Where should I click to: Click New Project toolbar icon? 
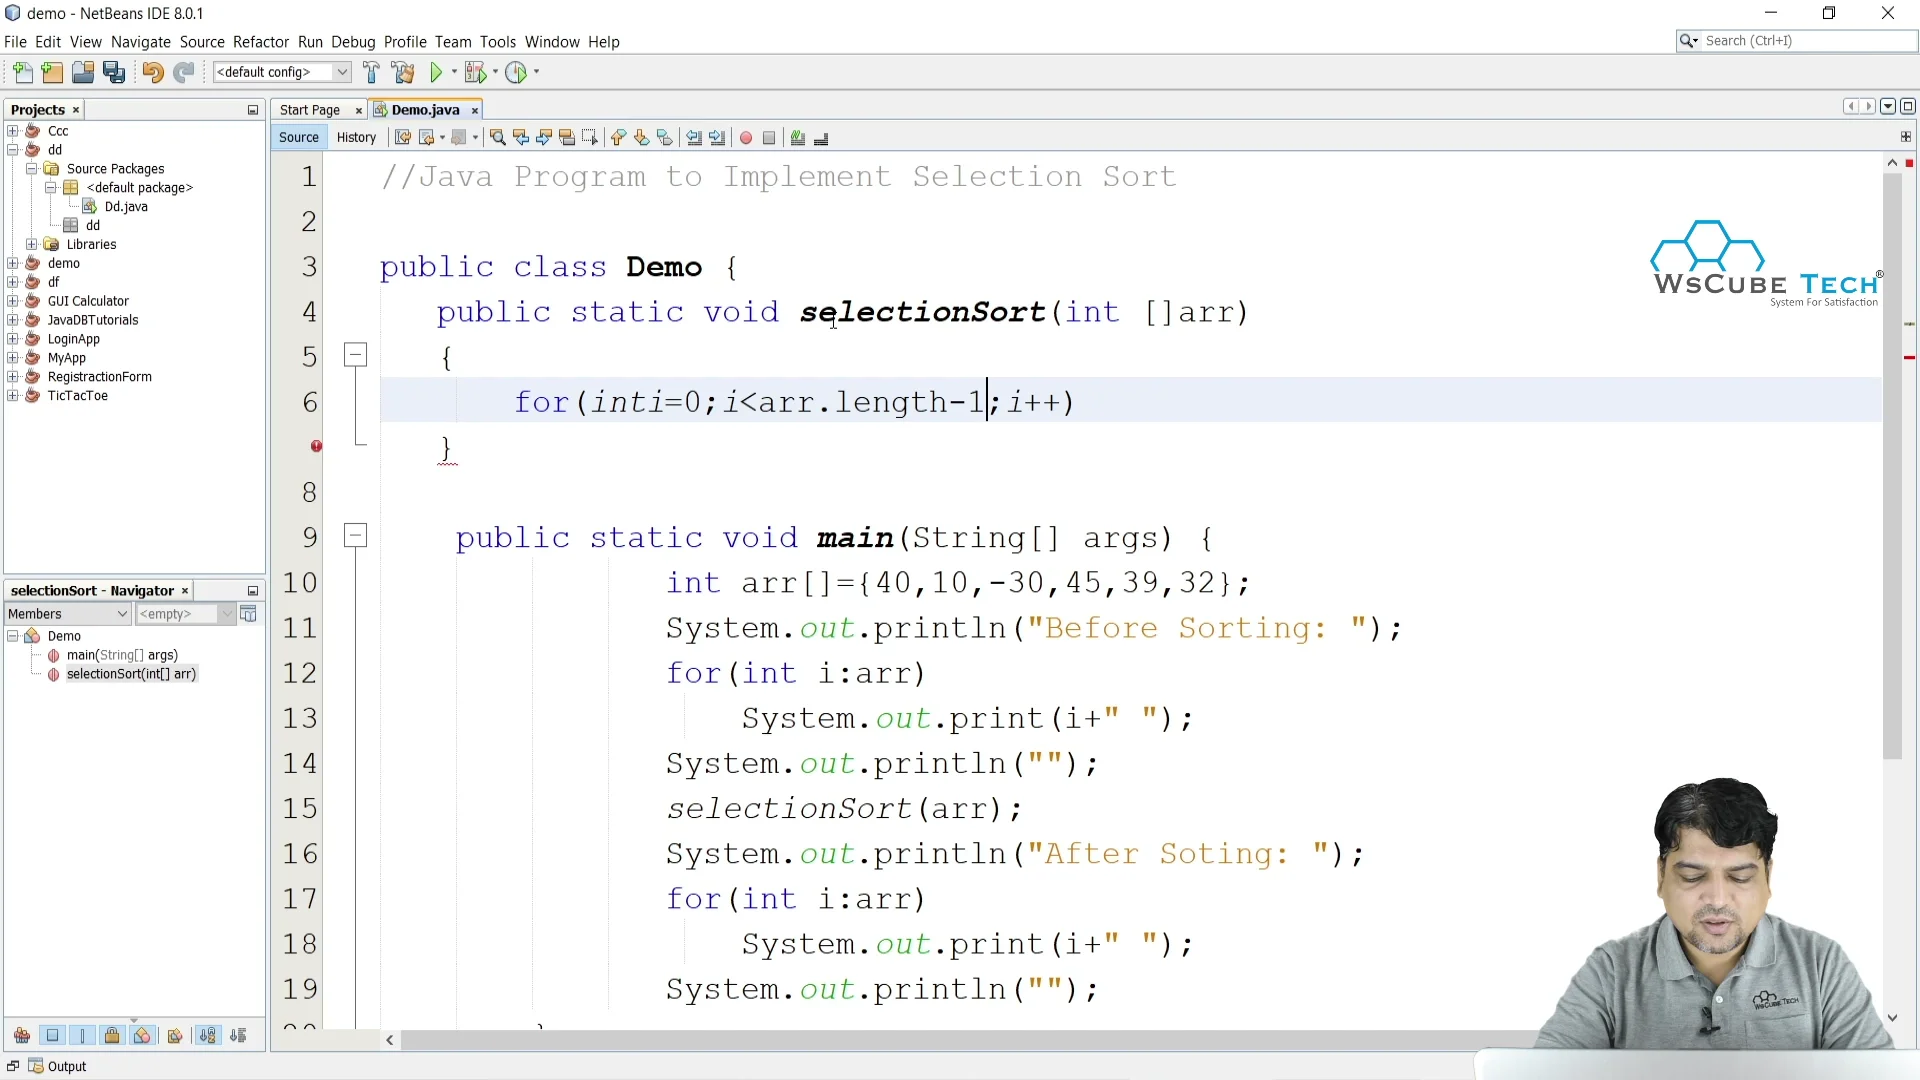52,72
